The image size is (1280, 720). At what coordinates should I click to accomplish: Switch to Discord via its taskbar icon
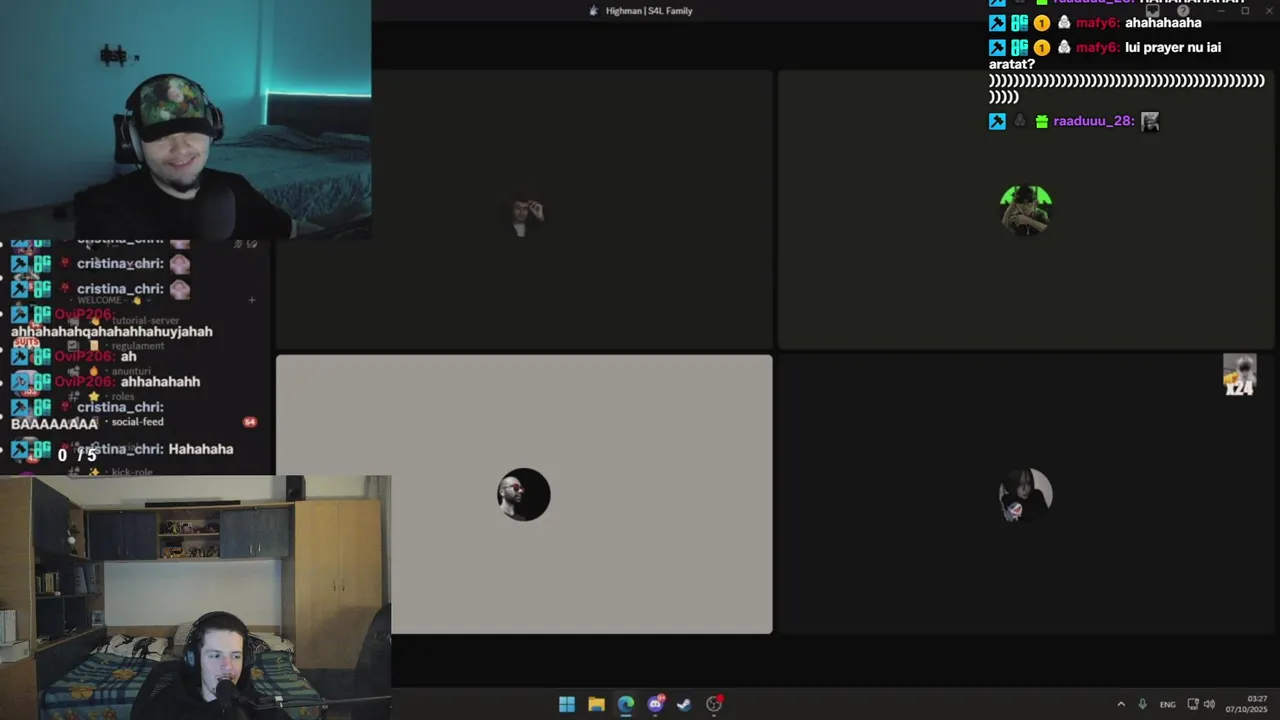[655, 704]
